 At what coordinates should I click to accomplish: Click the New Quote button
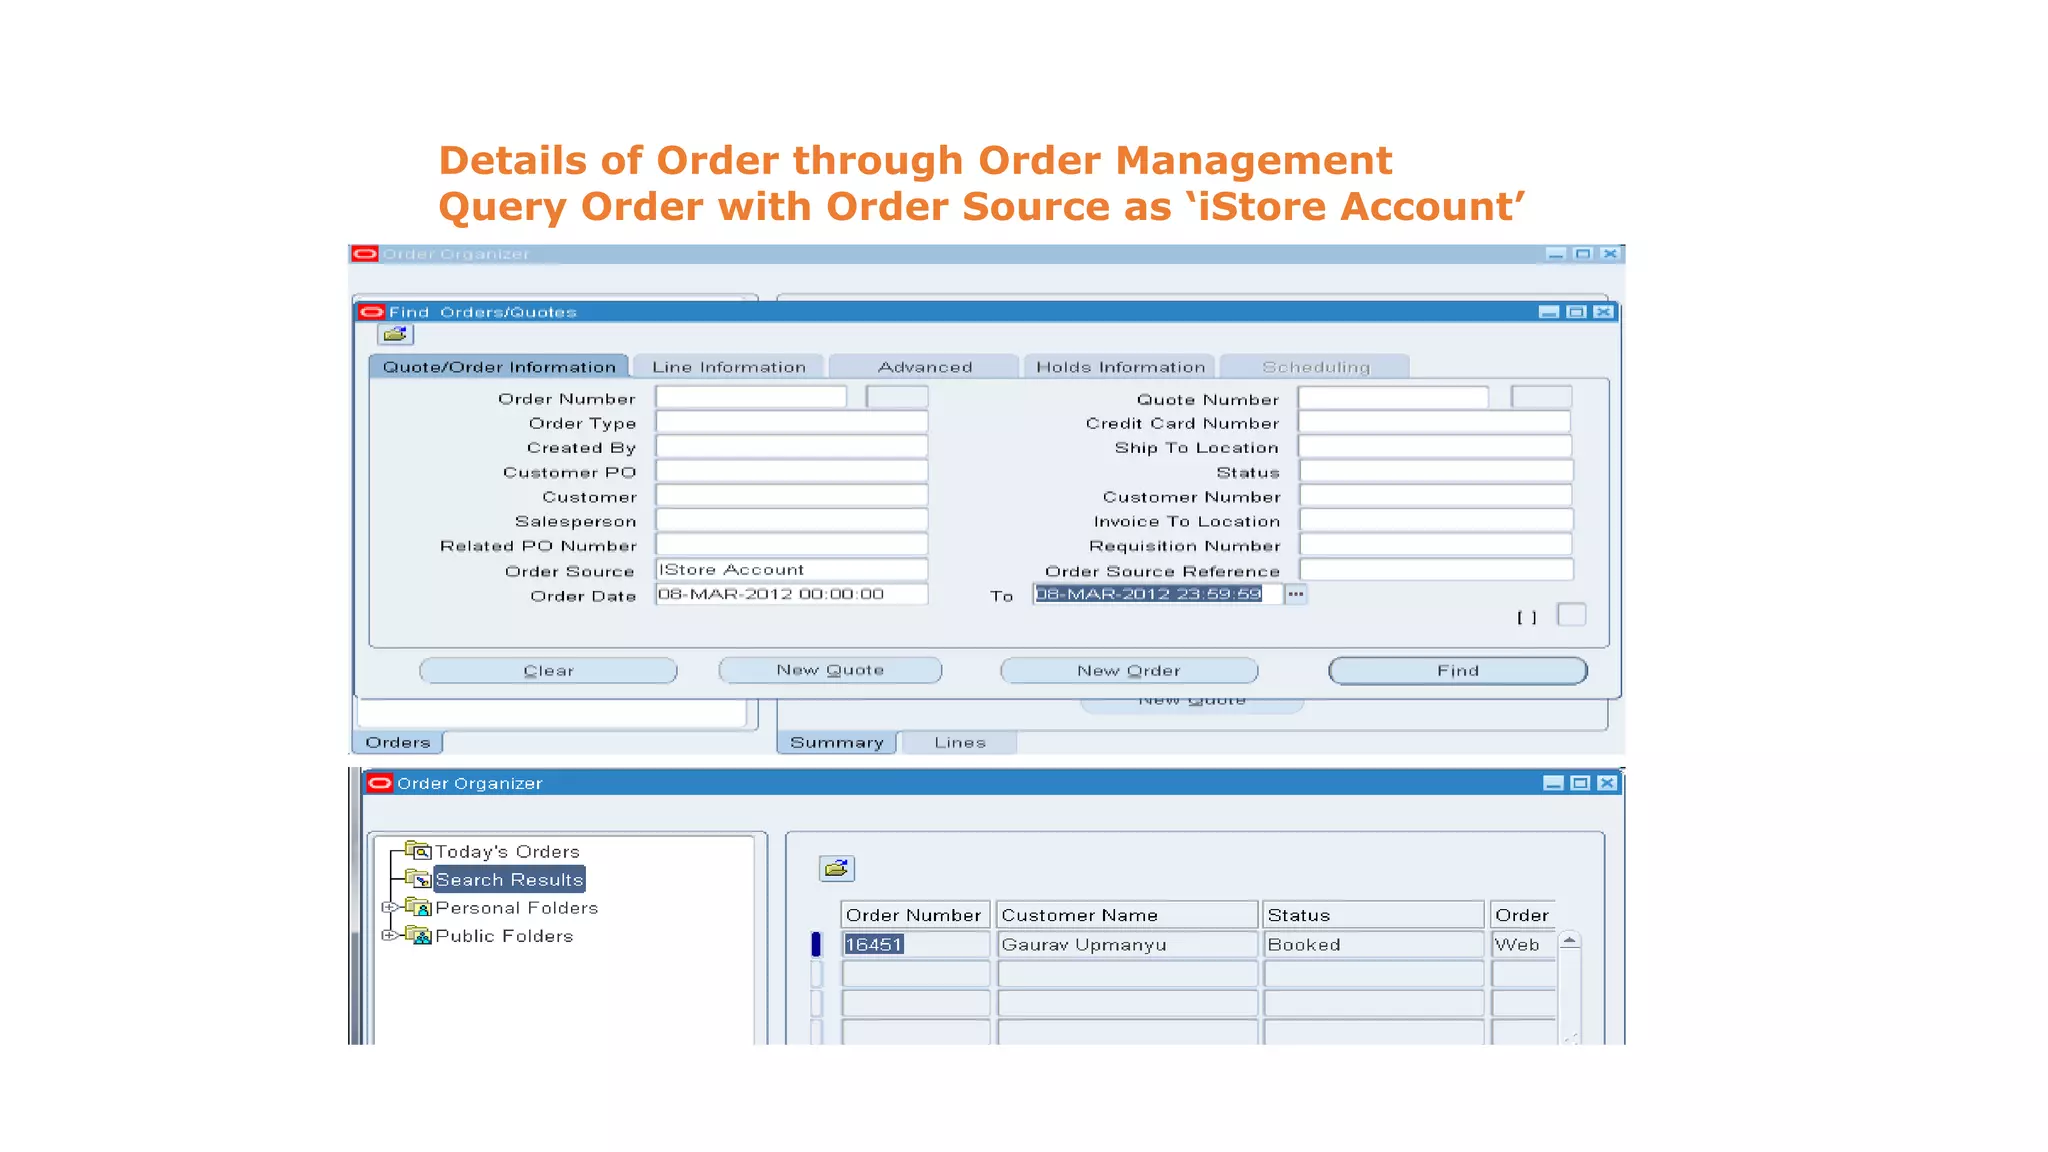[x=830, y=670]
